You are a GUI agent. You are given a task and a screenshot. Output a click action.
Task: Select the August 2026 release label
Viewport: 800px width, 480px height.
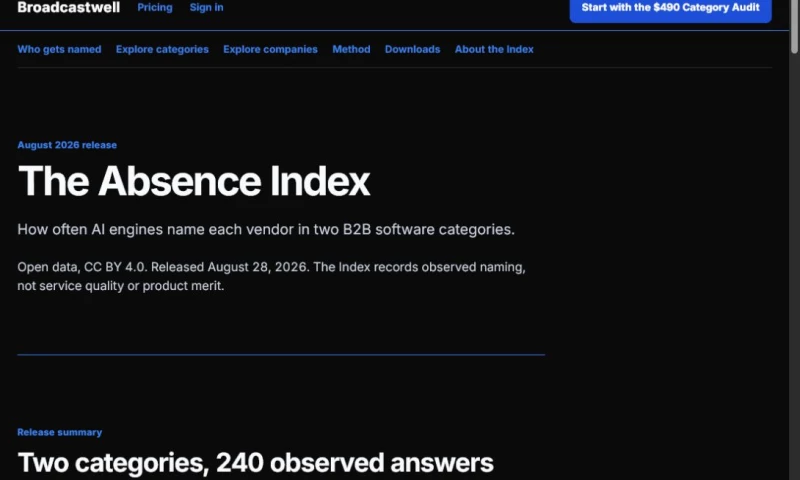point(67,145)
